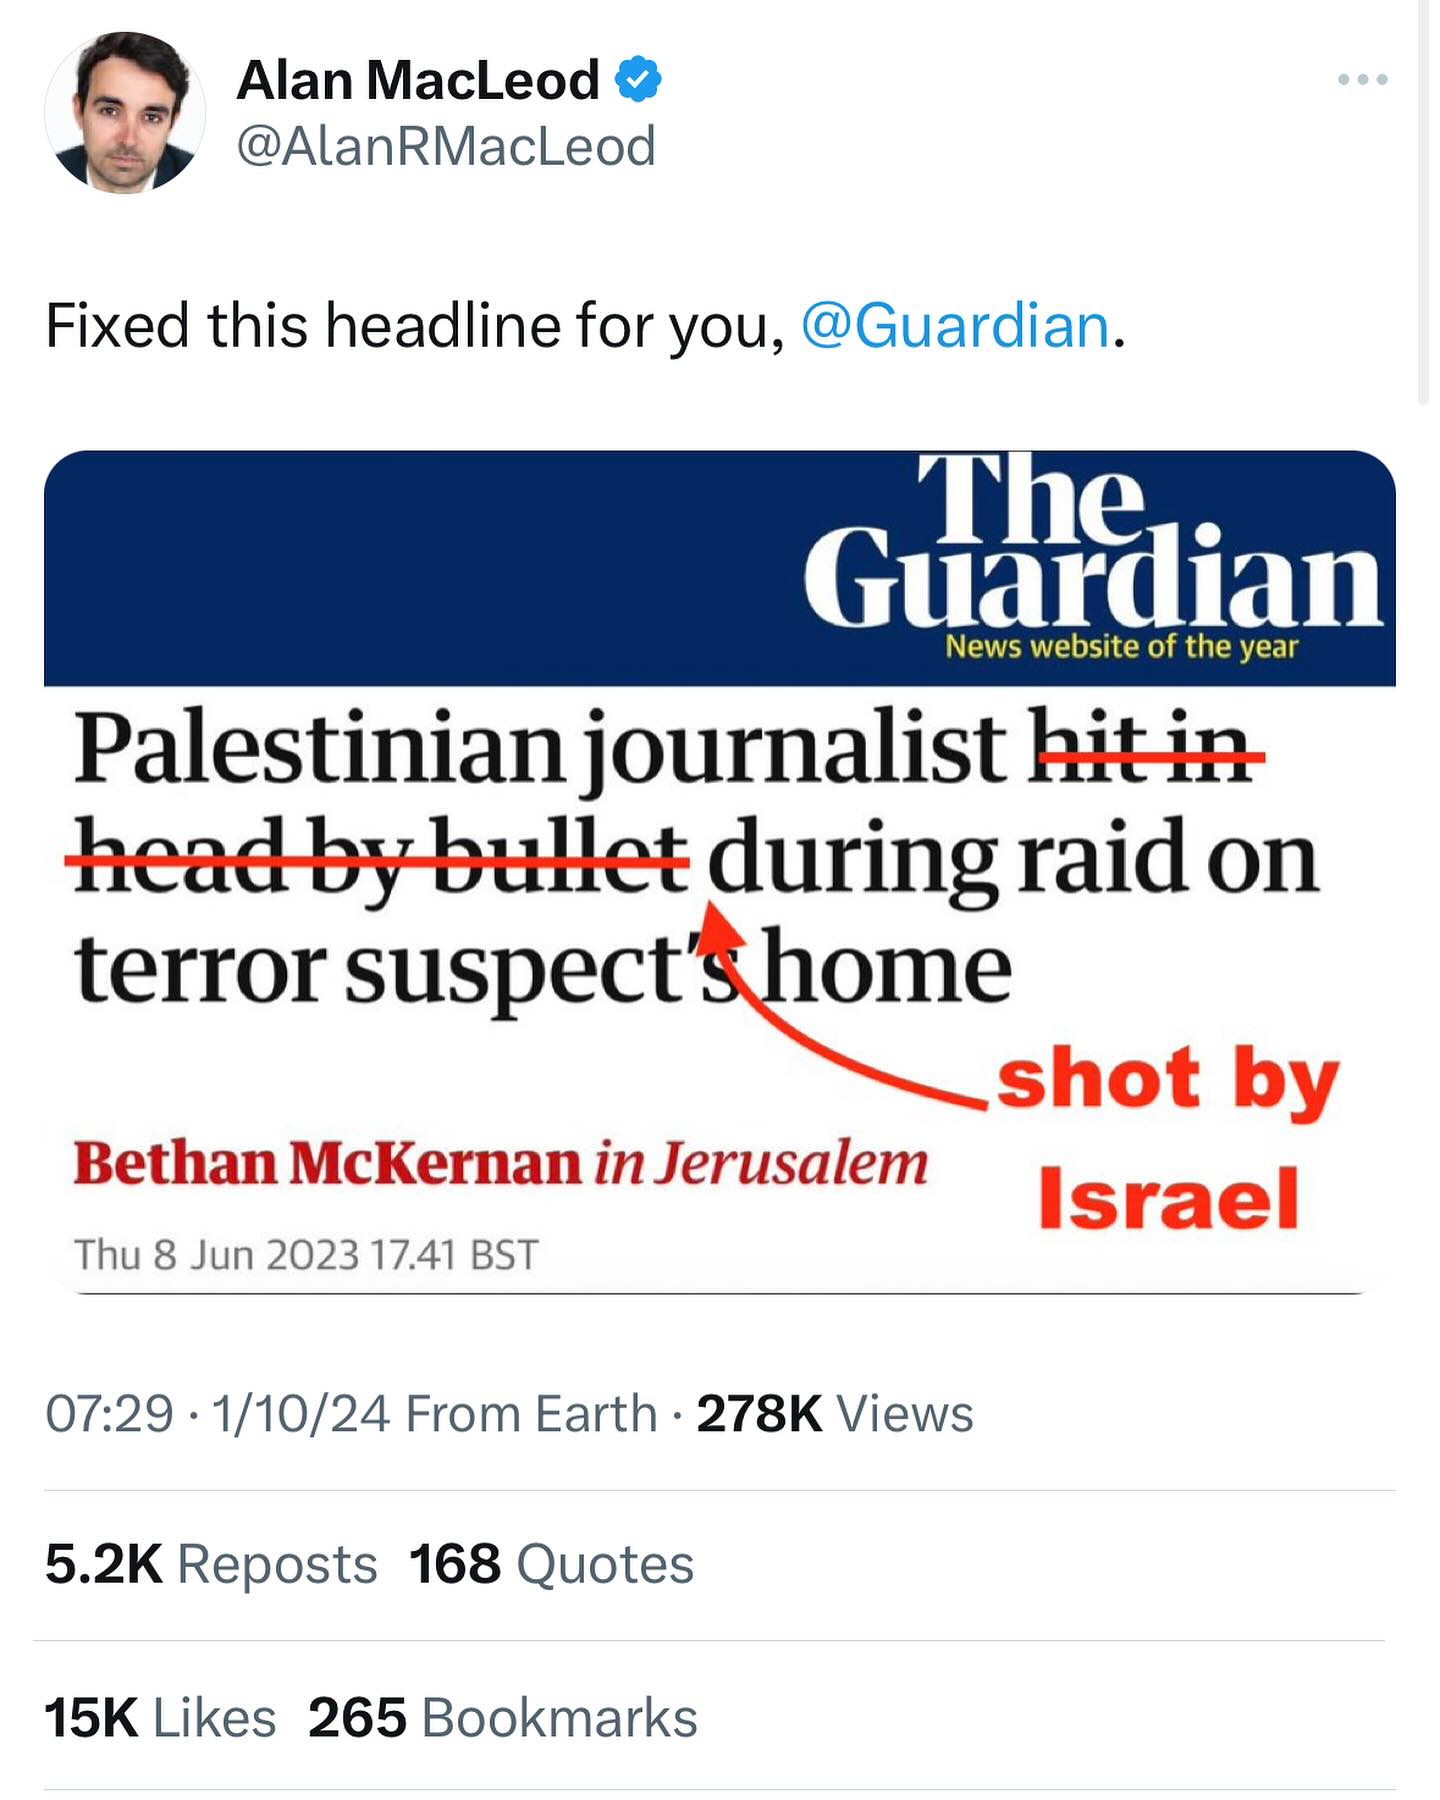1440x1800 pixels.
Task: Click the scrollbar on the right edge
Action: [x=1423, y=200]
